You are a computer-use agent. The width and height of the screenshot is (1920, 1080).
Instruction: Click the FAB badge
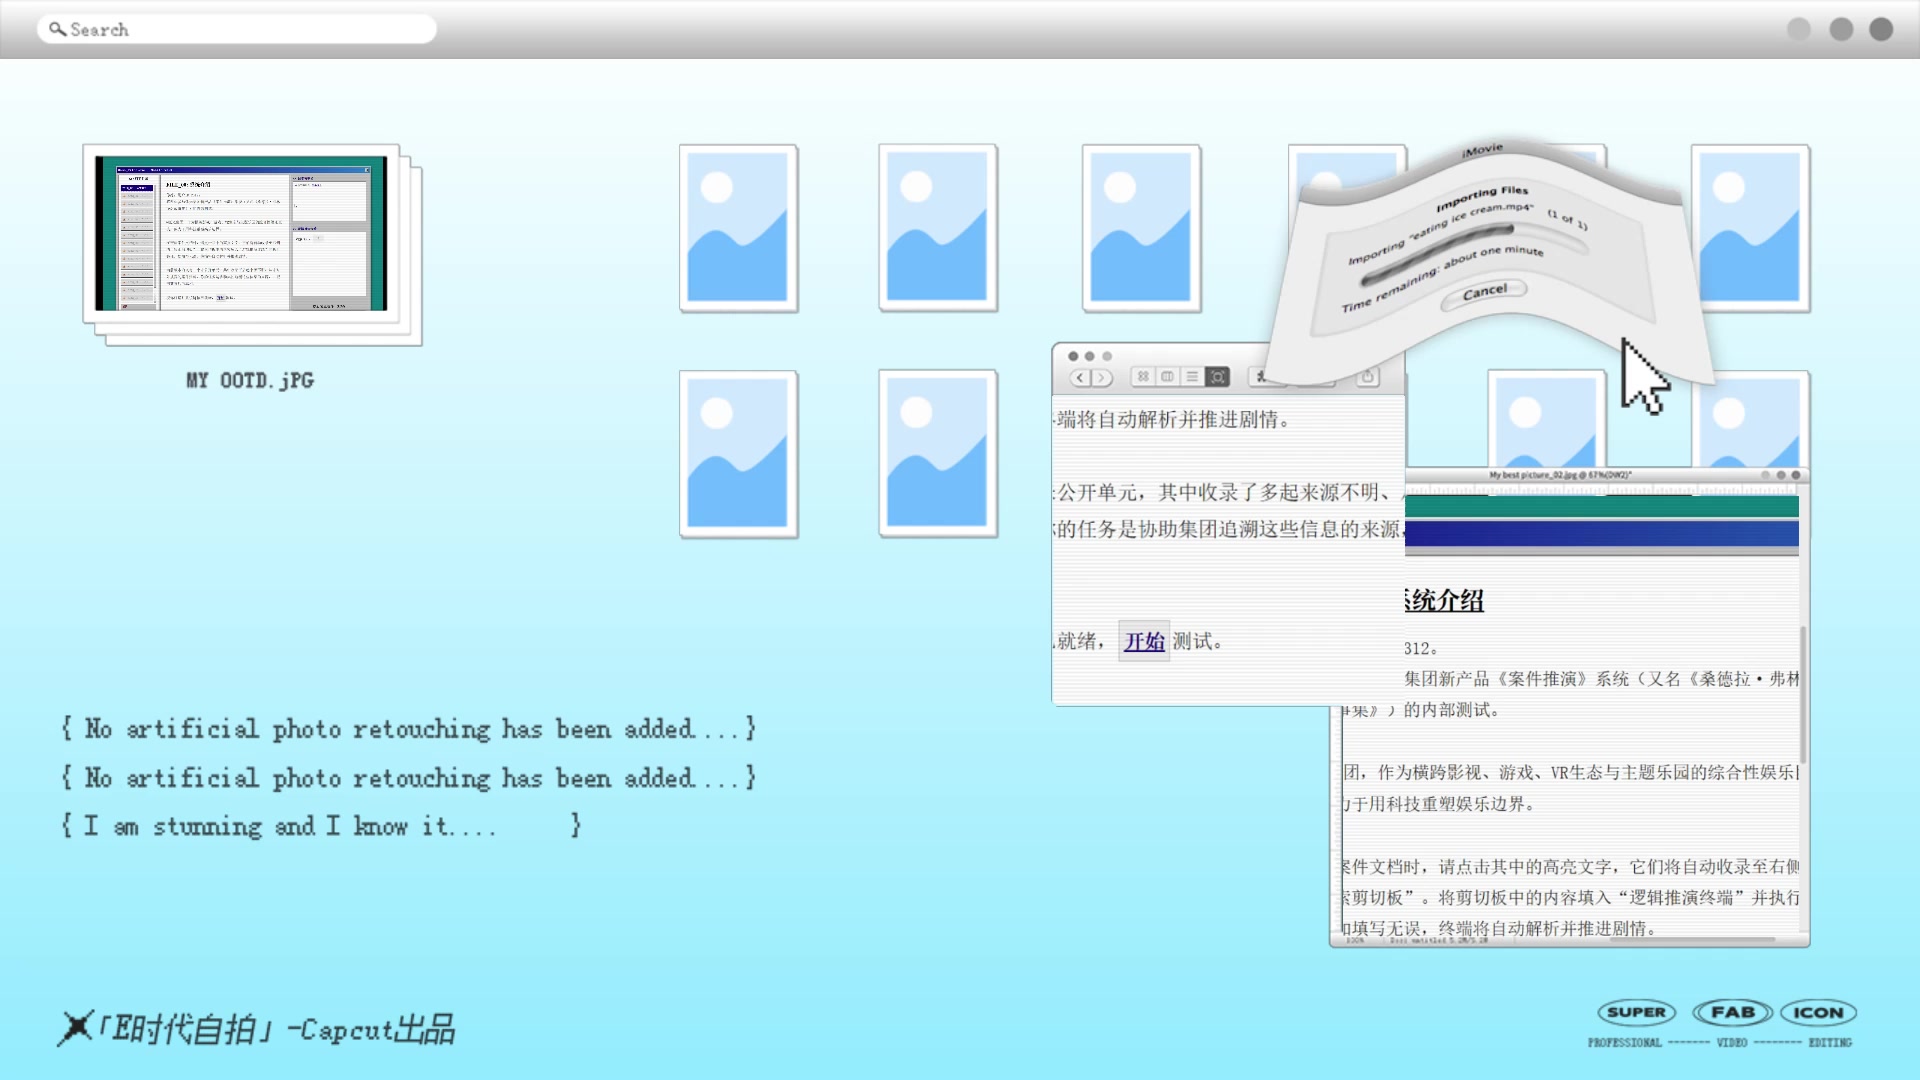(x=1732, y=1012)
